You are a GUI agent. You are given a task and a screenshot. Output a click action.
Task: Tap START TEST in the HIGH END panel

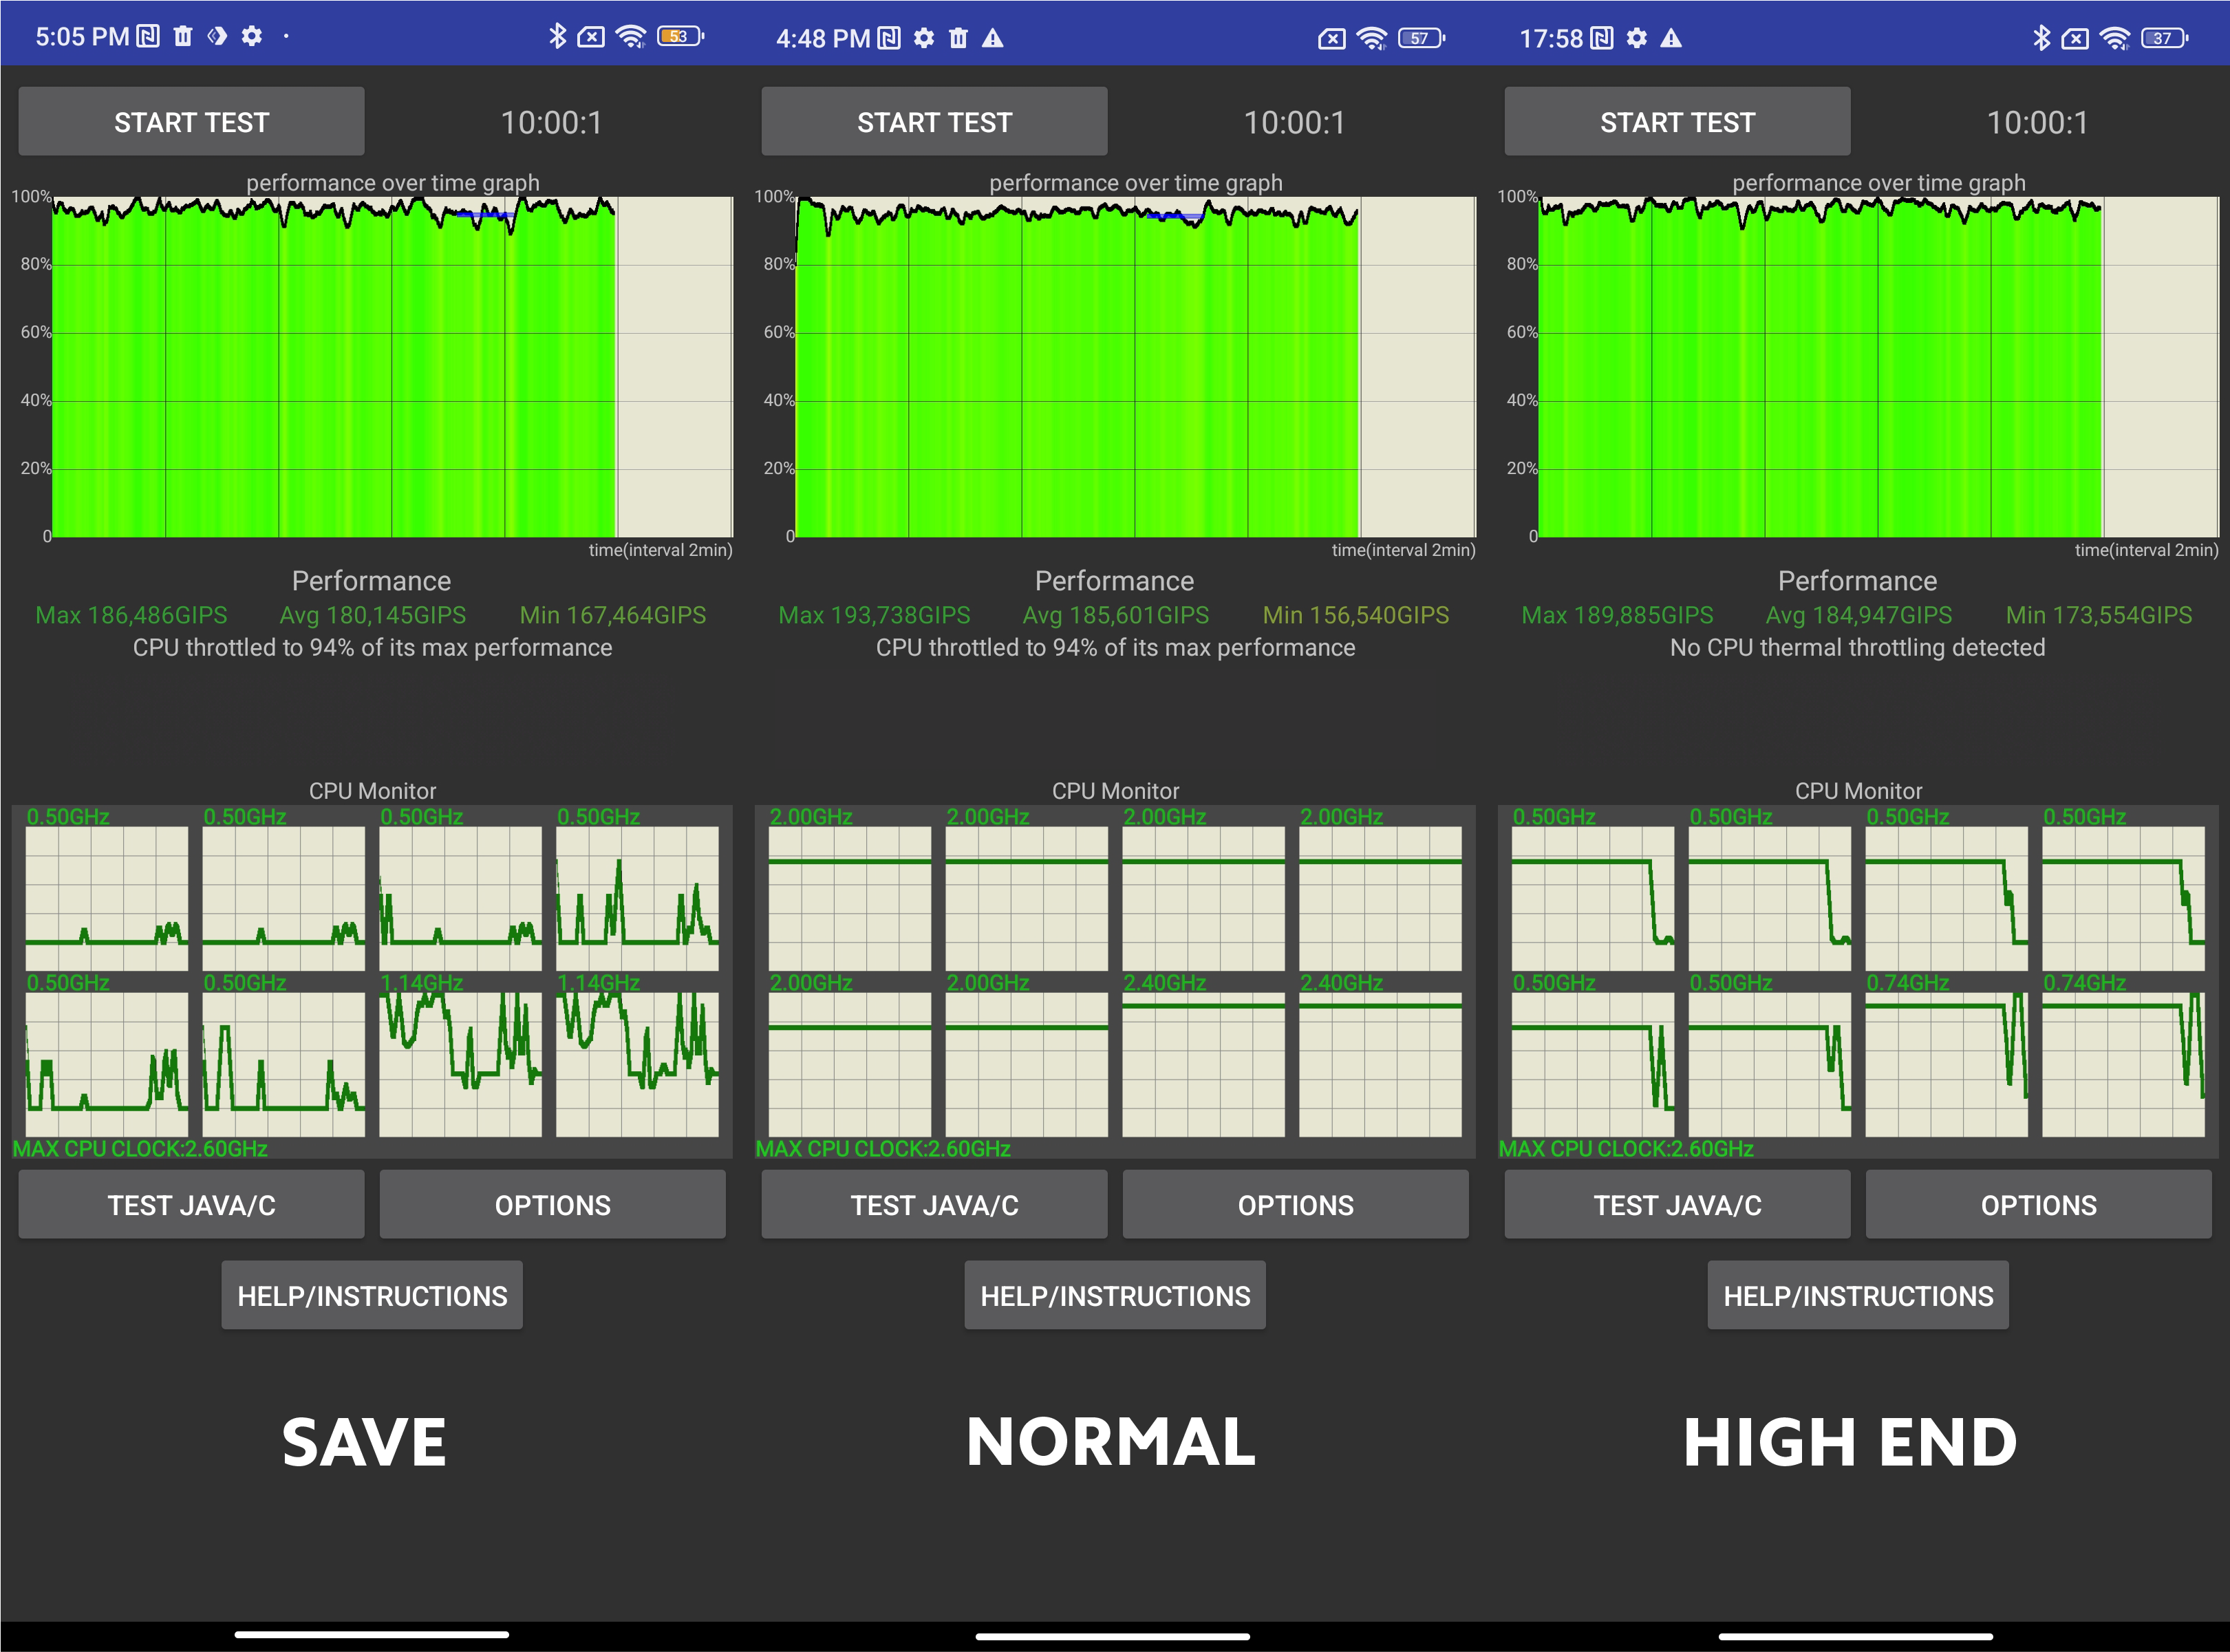(x=1677, y=122)
